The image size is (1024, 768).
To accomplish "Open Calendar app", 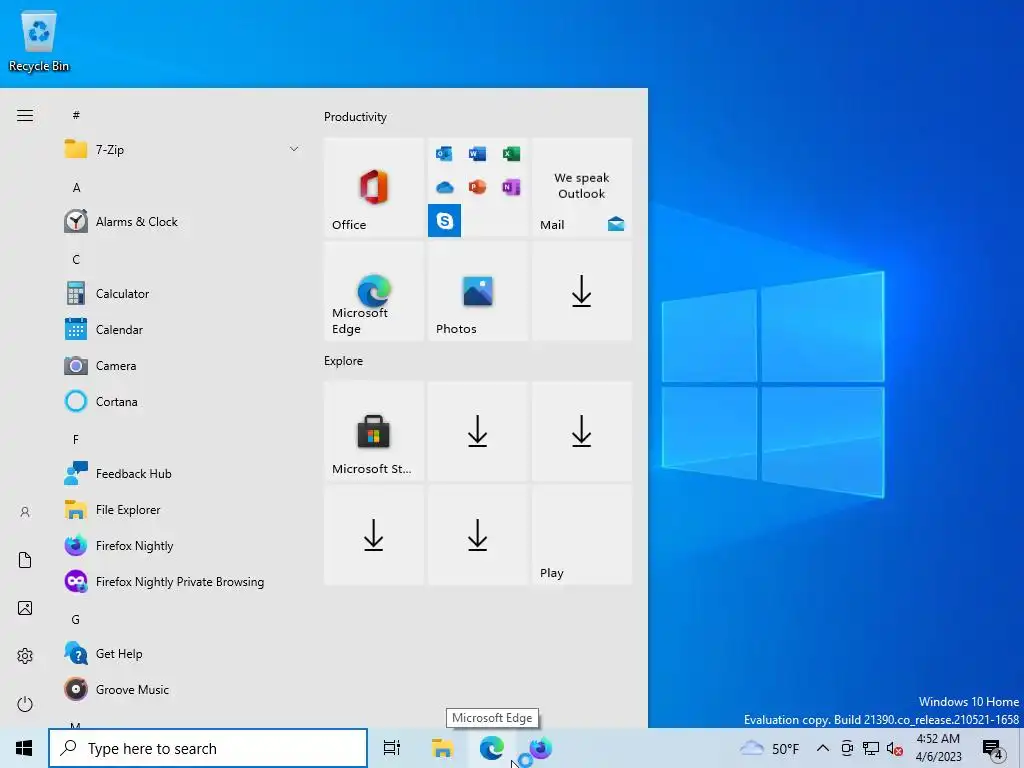I will coord(182,330).
